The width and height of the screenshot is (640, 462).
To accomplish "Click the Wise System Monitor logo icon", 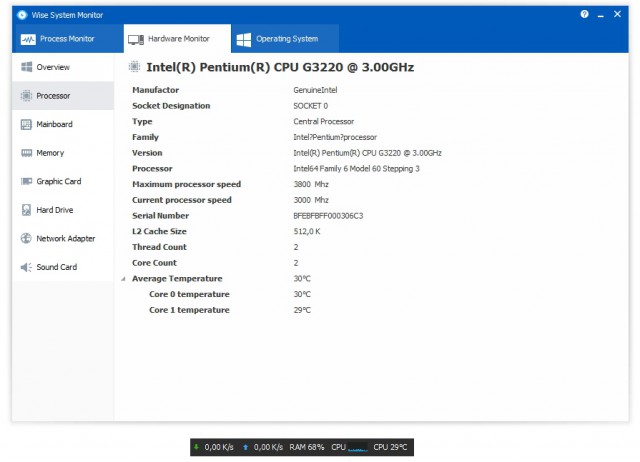I will (x=22, y=15).
